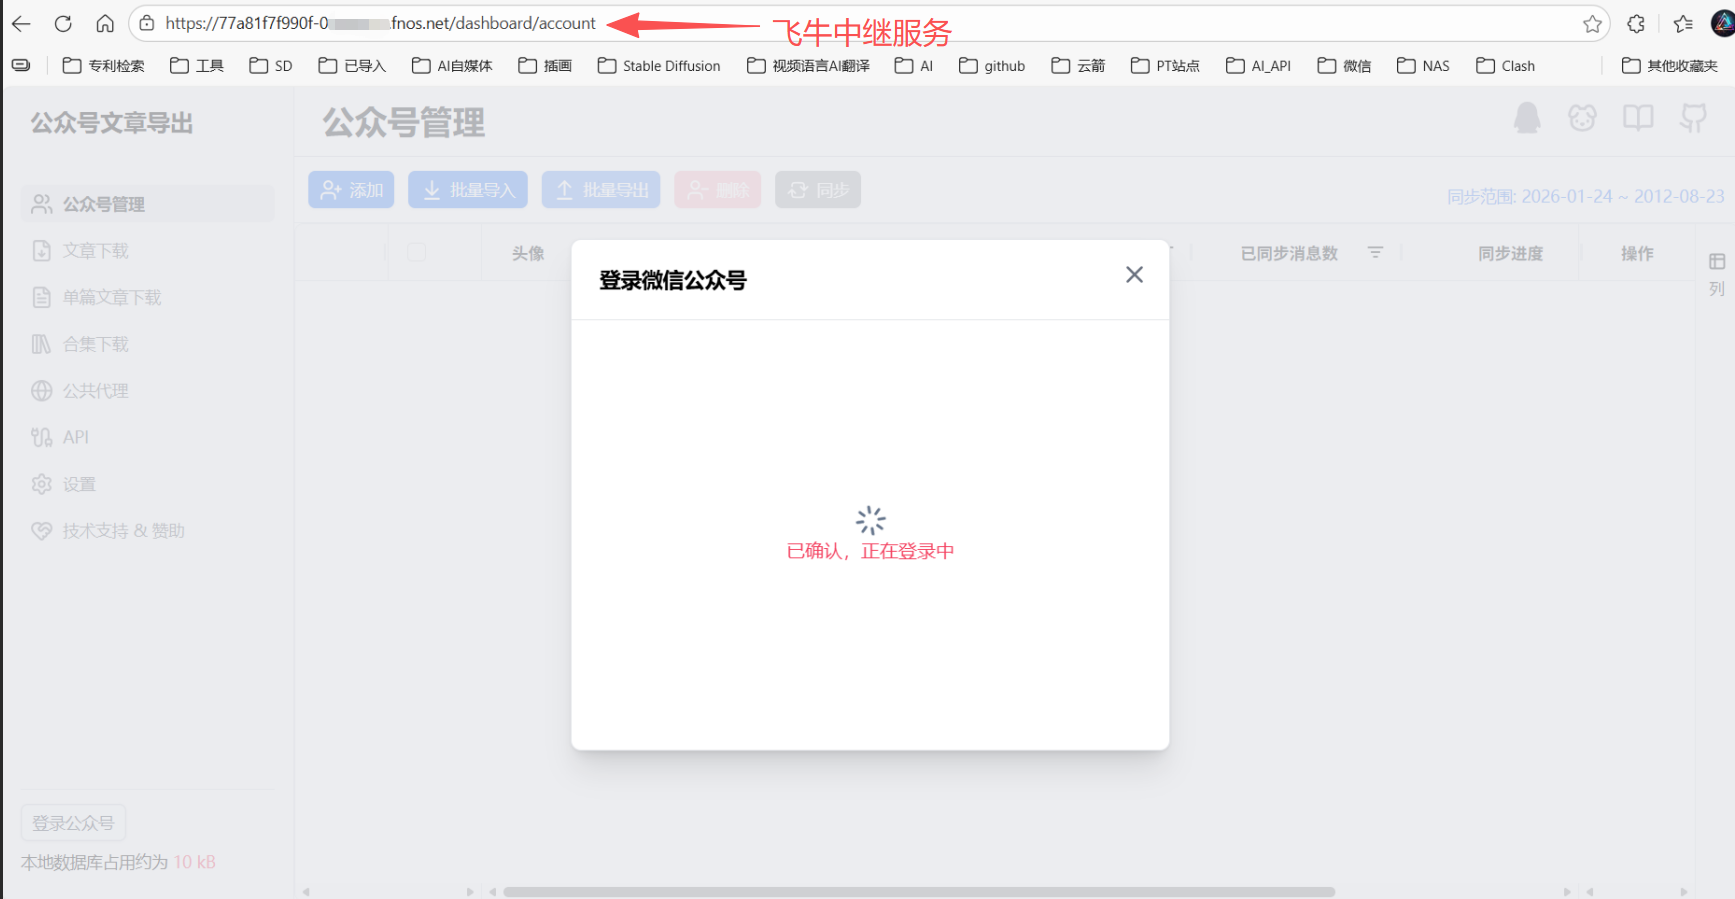Open the PT站点 bookmark folder
1735x899 pixels.
[1165, 66]
